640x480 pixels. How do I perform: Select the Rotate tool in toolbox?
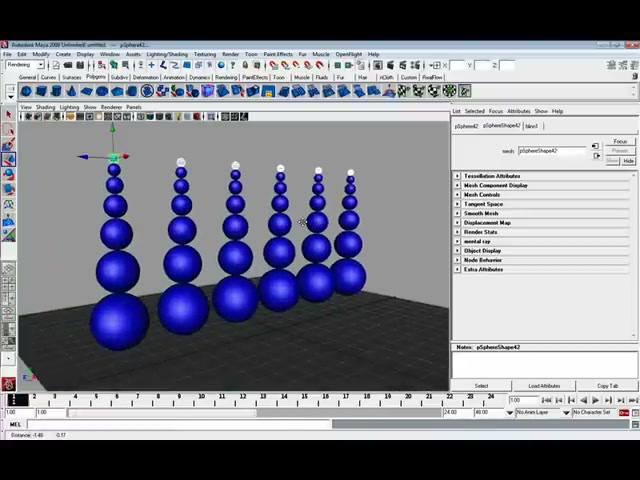click(9, 174)
